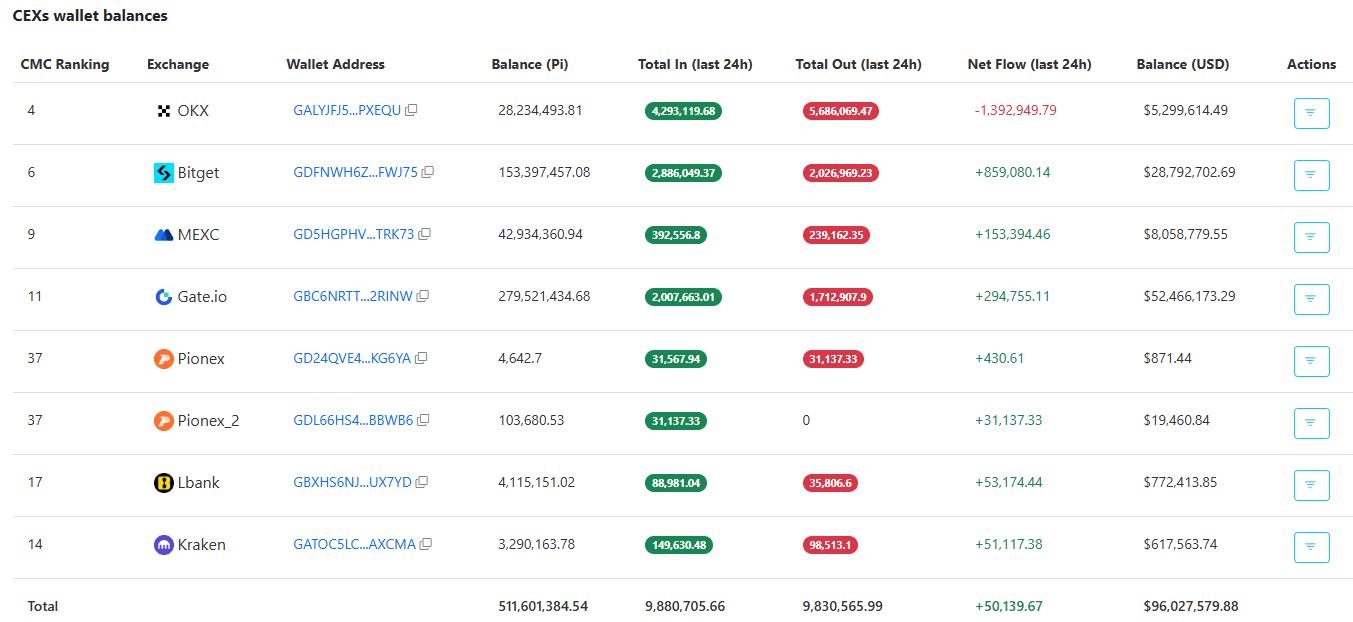Select the OKX exchange logo
Image resolution: width=1353 pixels, height=622 pixels.
tap(162, 110)
